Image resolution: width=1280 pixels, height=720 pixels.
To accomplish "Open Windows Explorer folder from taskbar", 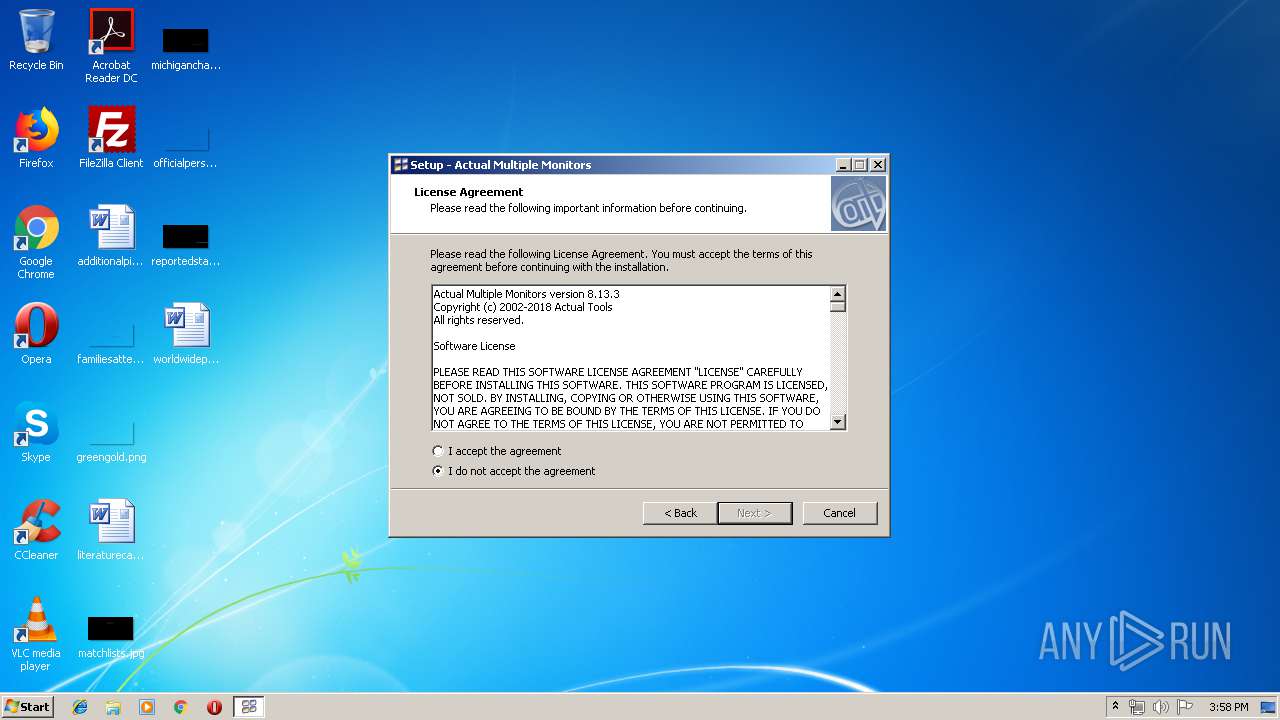I will pyautogui.click(x=113, y=707).
